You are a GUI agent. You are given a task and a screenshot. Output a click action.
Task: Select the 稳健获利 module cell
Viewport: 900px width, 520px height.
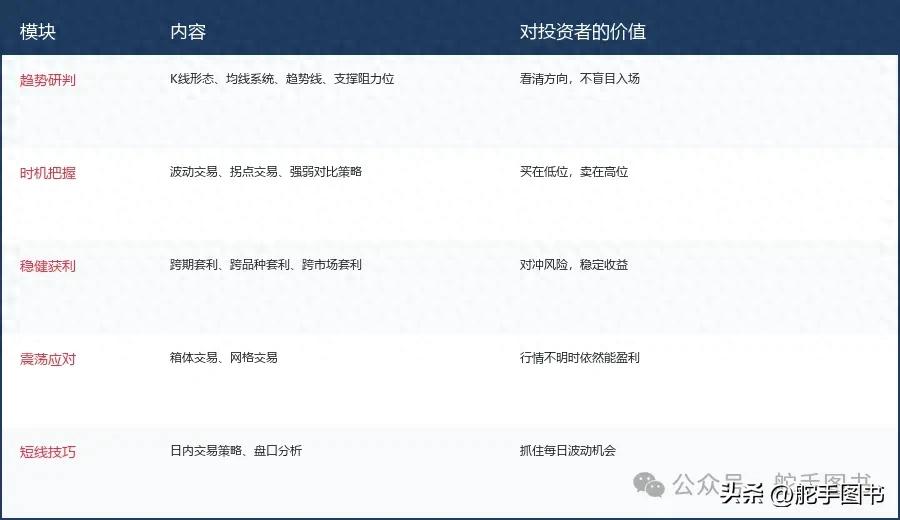48,266
